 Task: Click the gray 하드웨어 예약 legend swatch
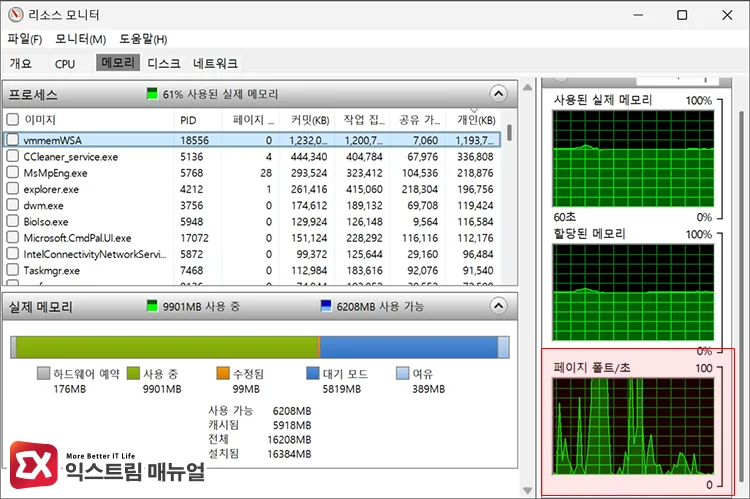pos(43,373)
